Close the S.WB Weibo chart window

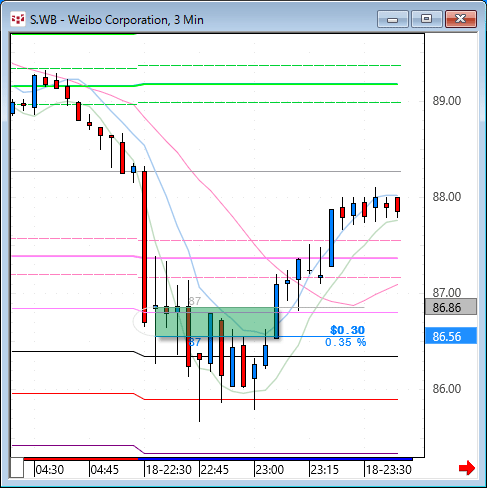tap(461, 19)
